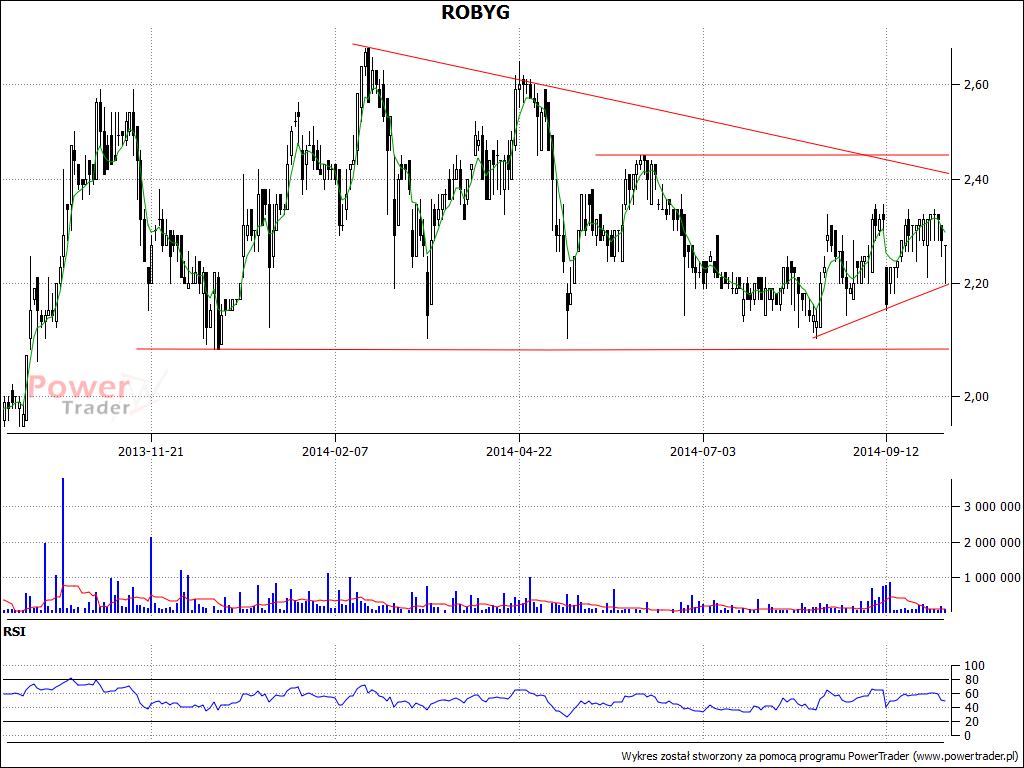Click the 2014-09-12 date label

(887, 451)
